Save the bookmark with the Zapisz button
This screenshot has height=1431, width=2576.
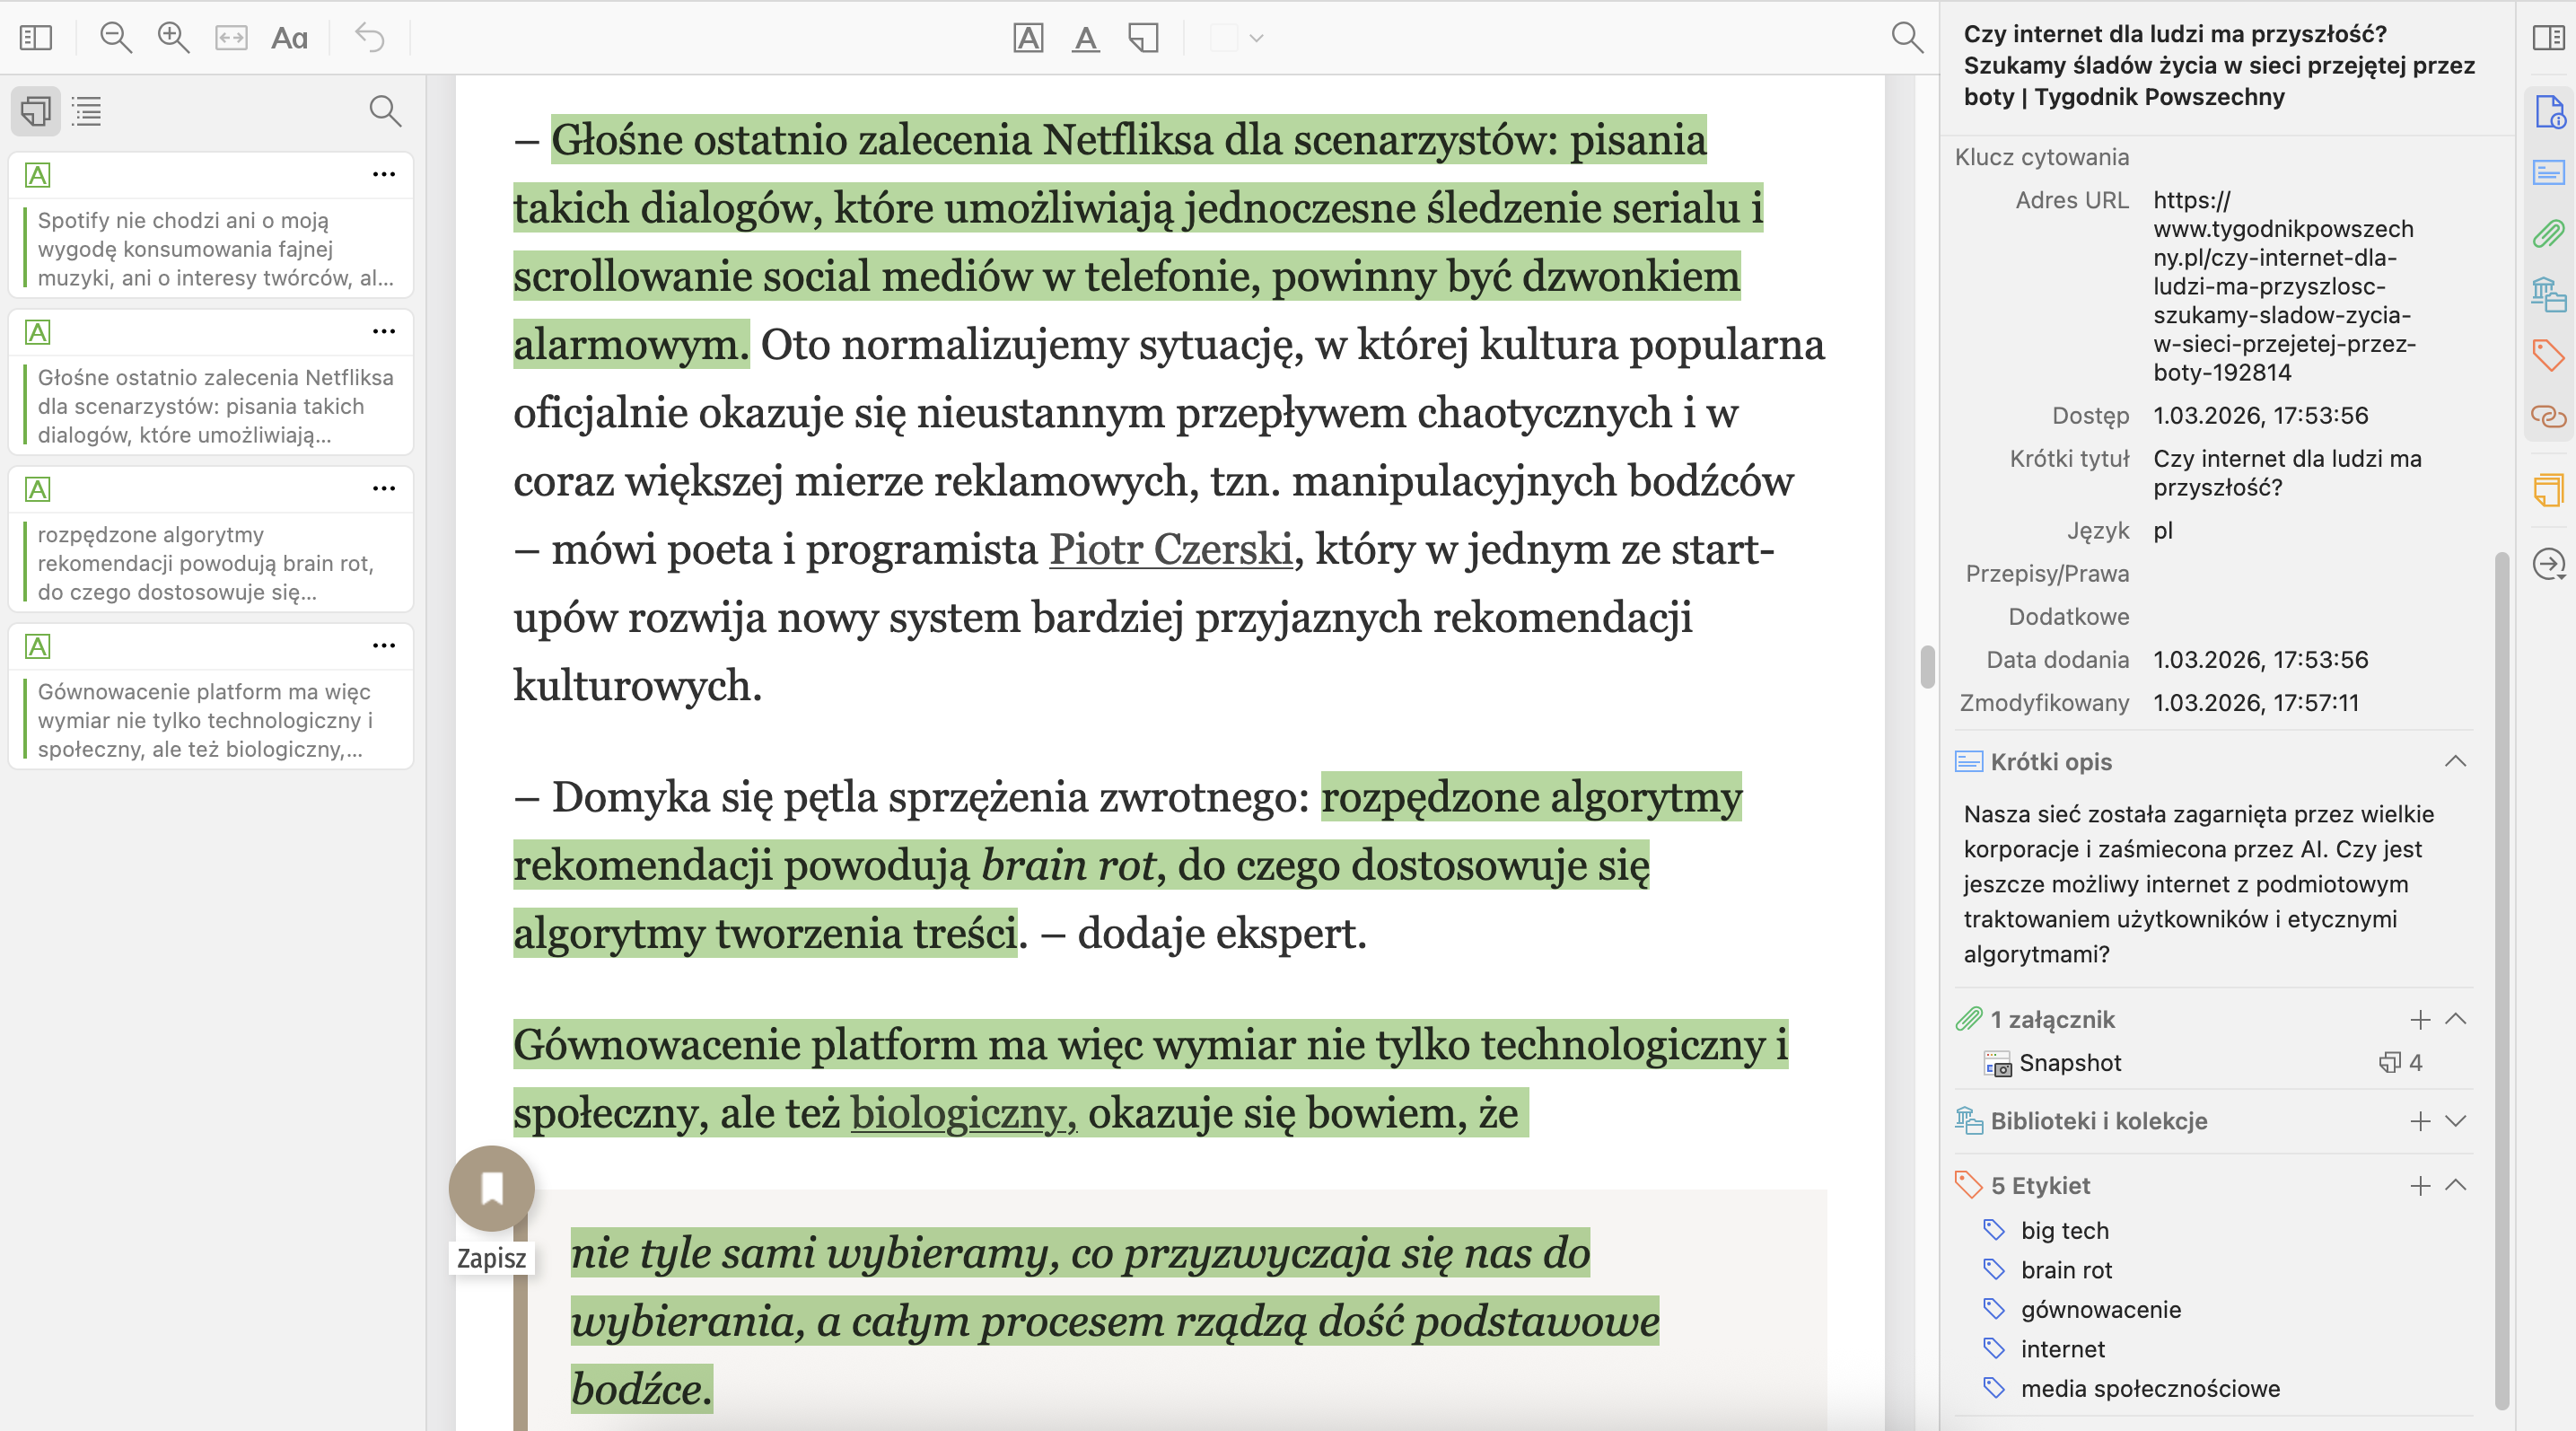(x=491, y=1188)
